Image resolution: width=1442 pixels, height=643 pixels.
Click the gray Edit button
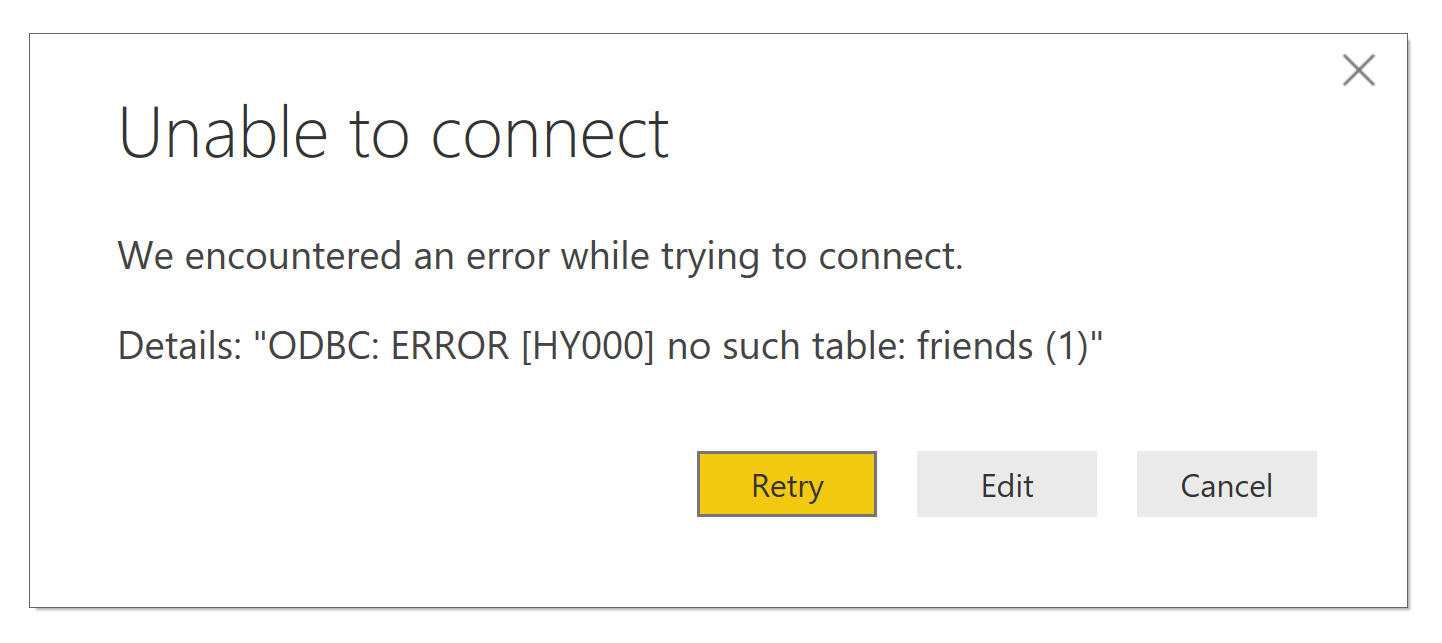[1006, 485]
